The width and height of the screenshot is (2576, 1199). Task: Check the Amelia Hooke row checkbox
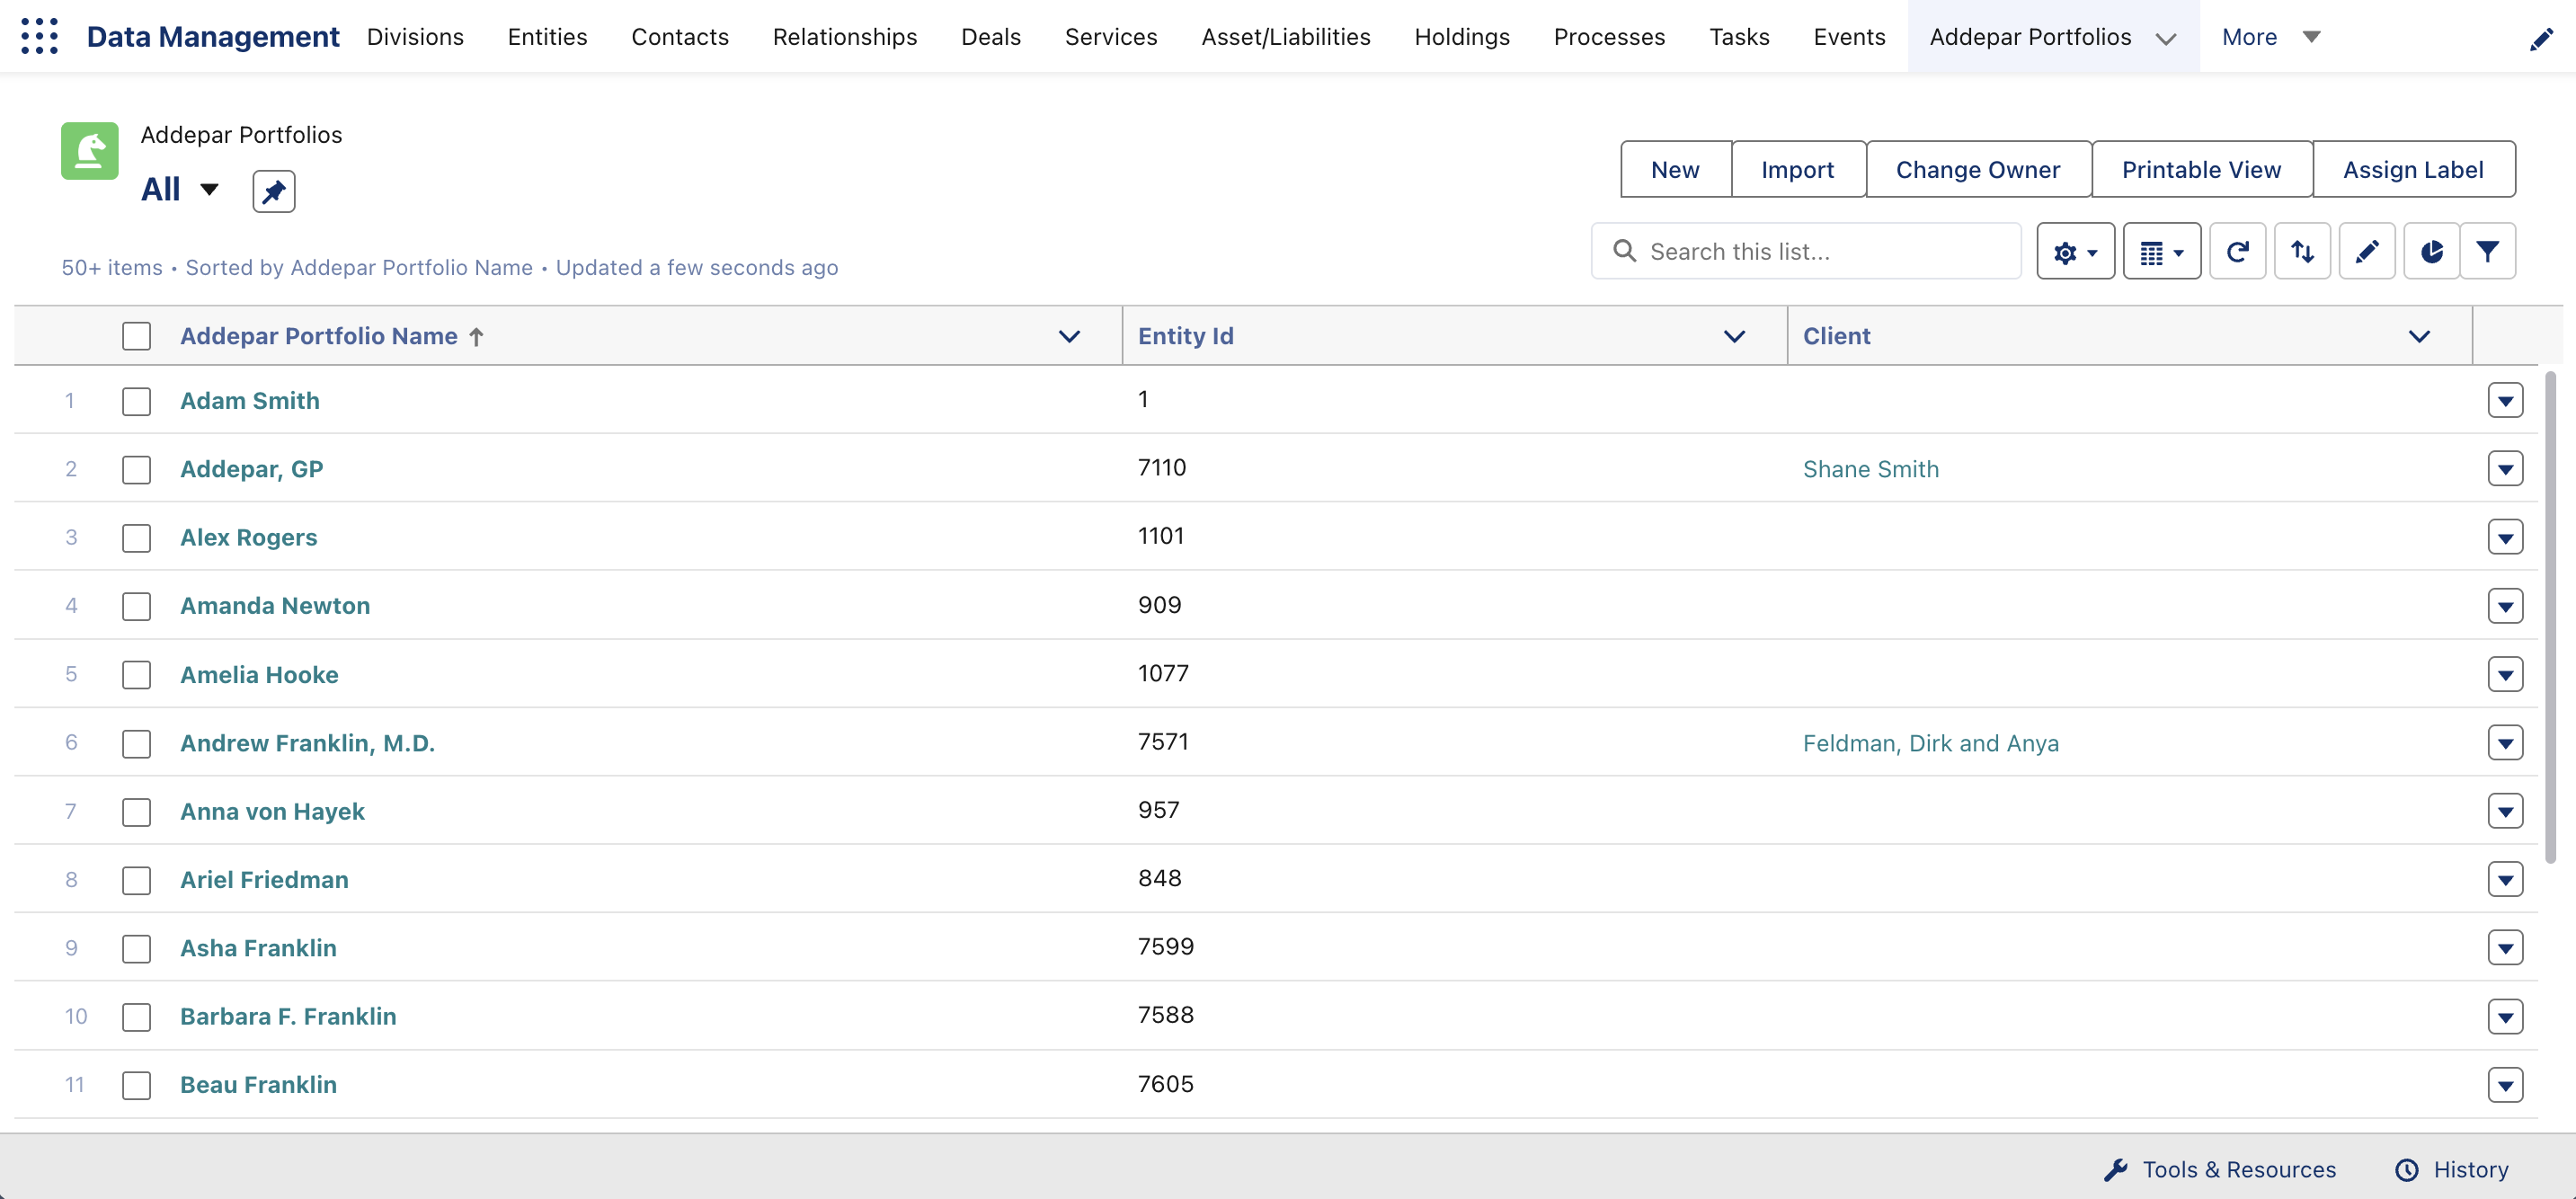(x=137, y=675)
